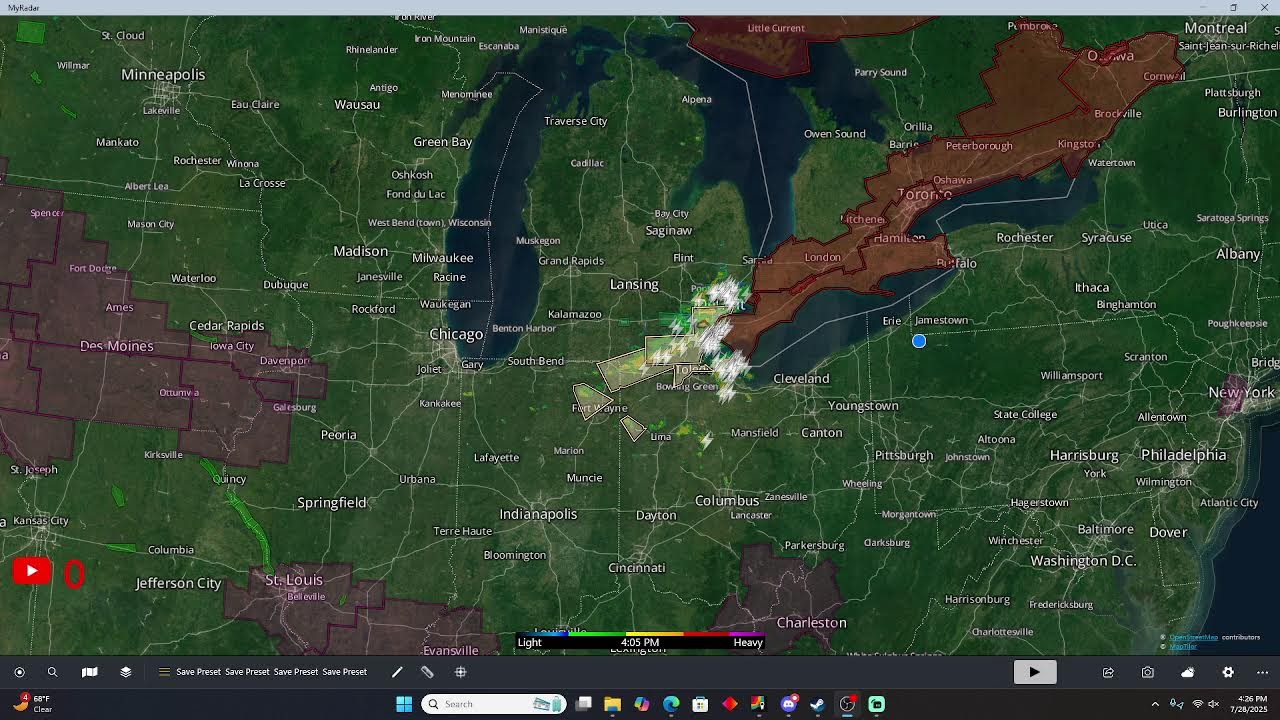The width and height of the screenshot is (1280, 720).
Task: Open Microsoft Store from the taskbar
Action: pos(700,704)
